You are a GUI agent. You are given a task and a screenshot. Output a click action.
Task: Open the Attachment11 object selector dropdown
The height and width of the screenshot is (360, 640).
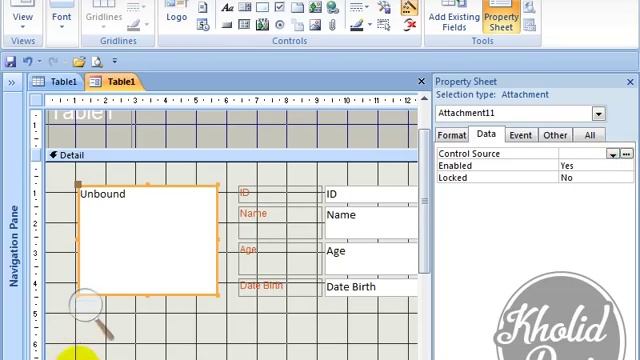pos(598,114)
